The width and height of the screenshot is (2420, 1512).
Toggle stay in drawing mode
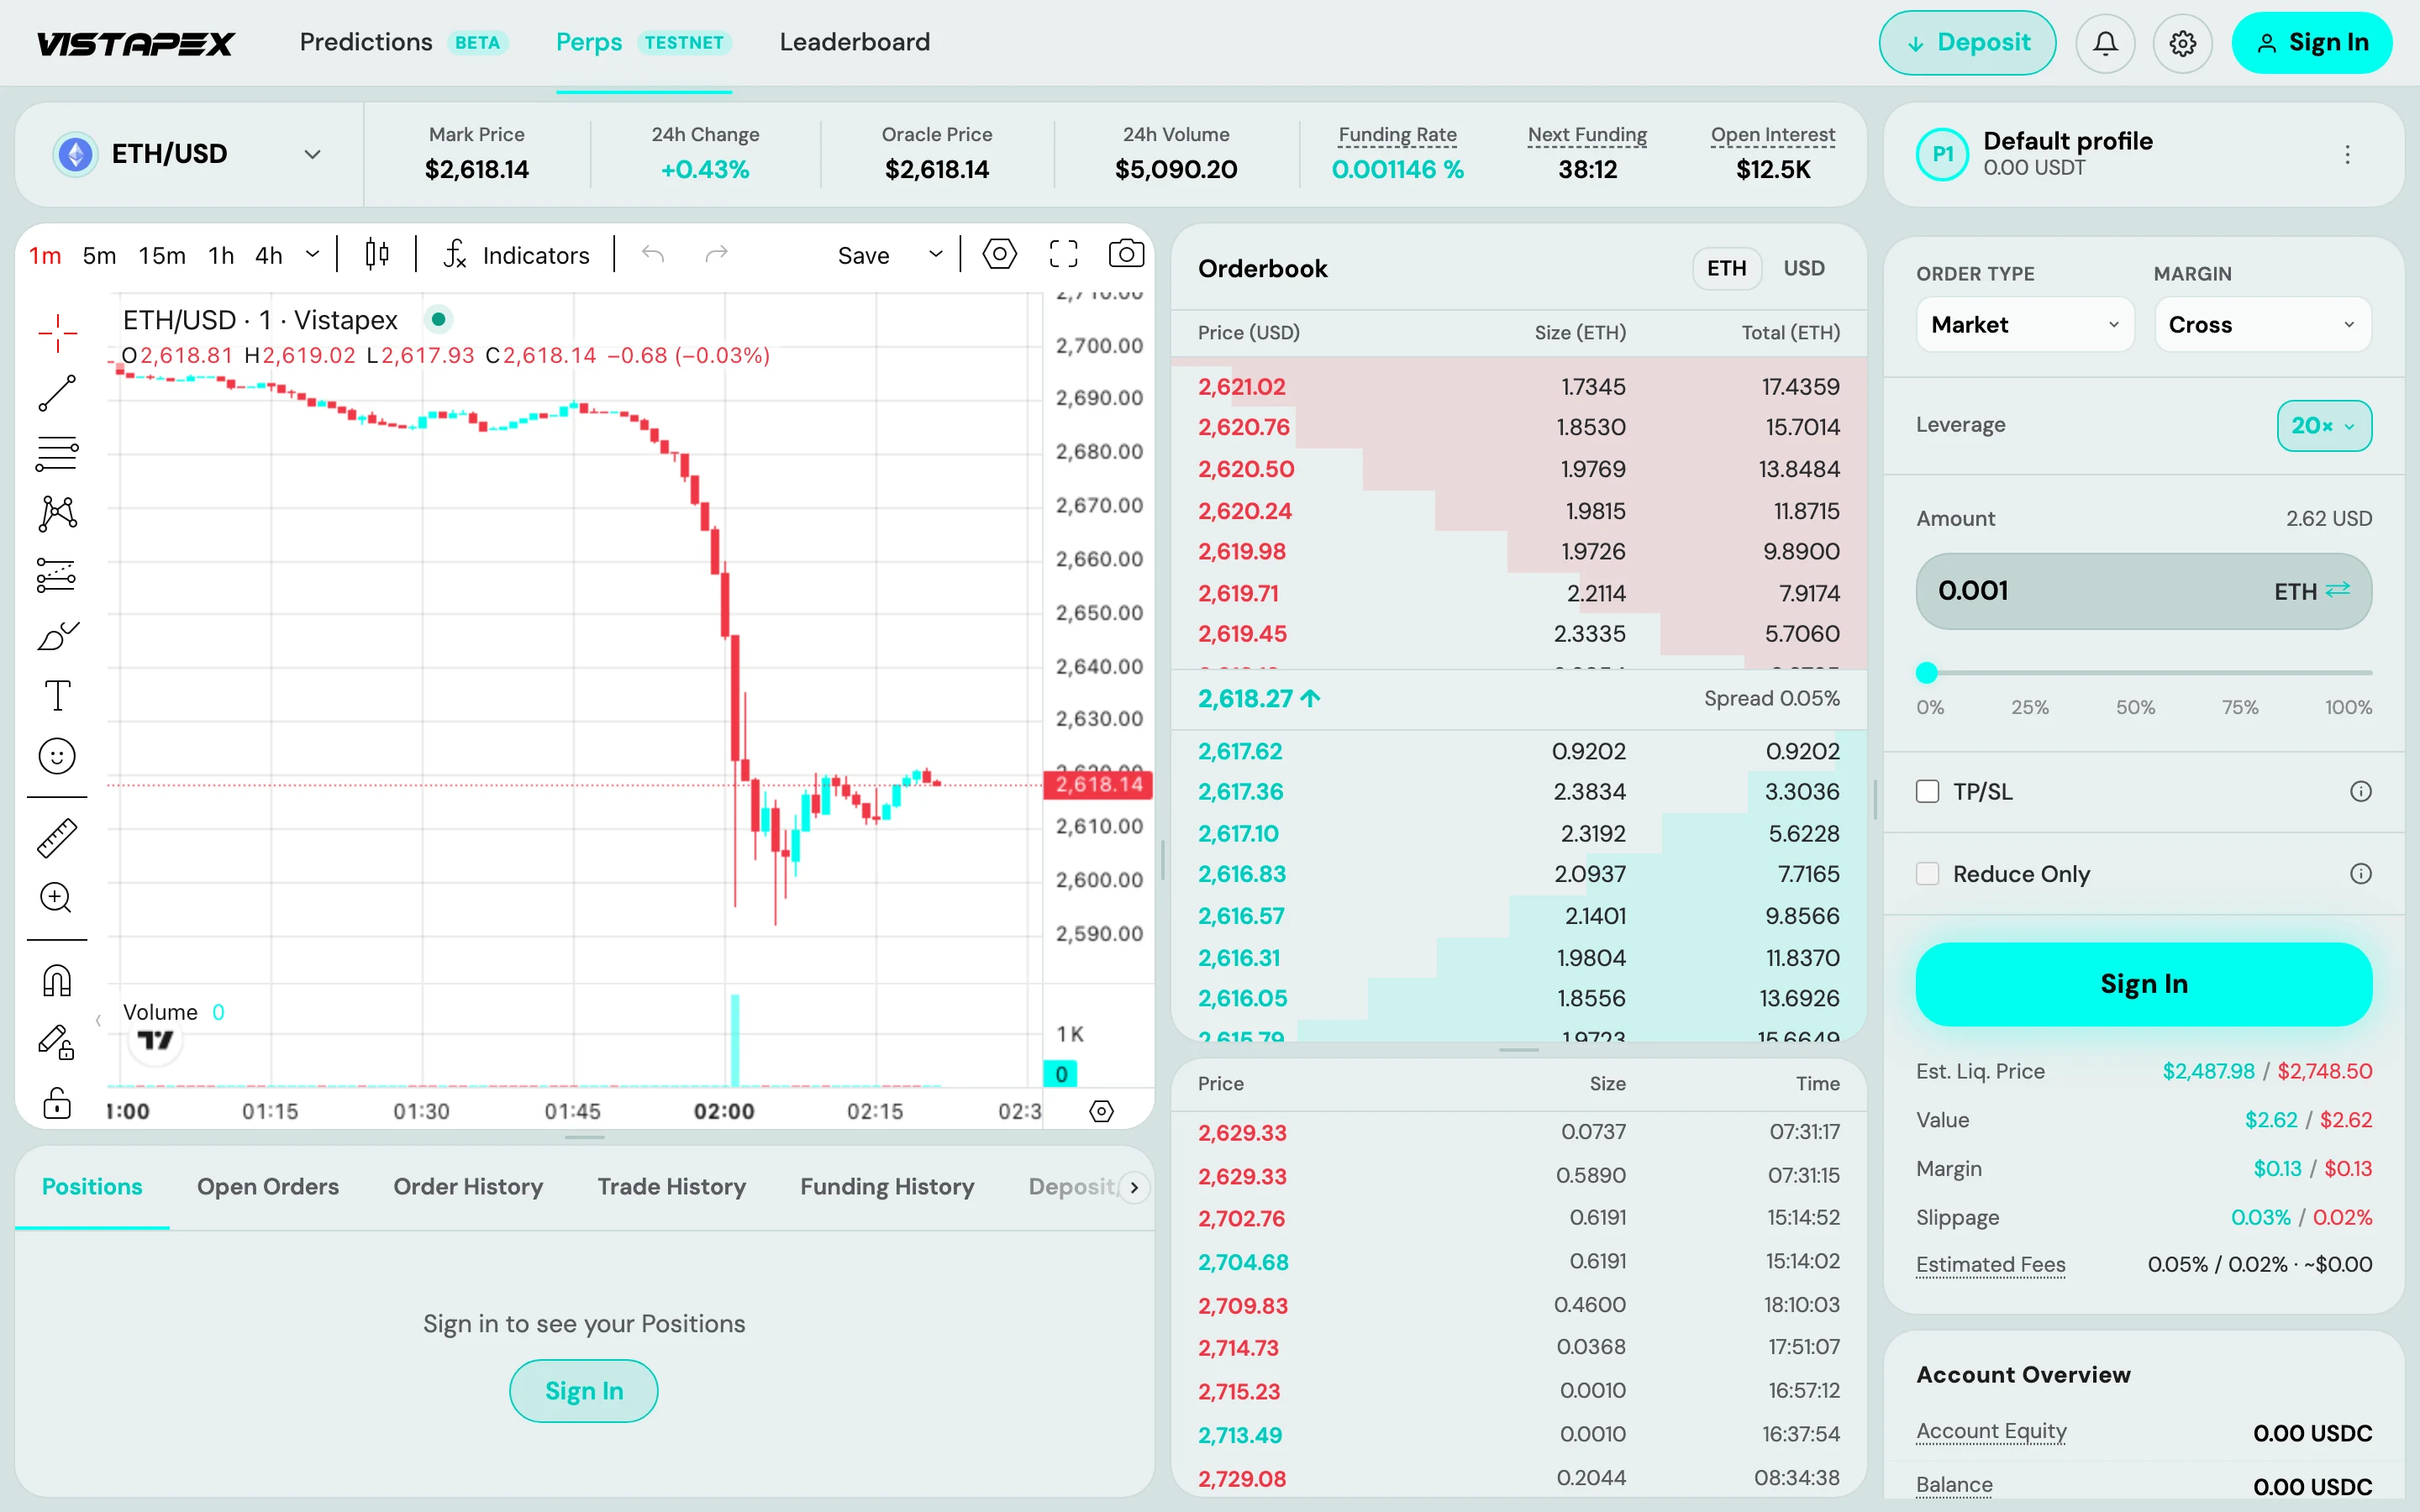click(57, 1042)
